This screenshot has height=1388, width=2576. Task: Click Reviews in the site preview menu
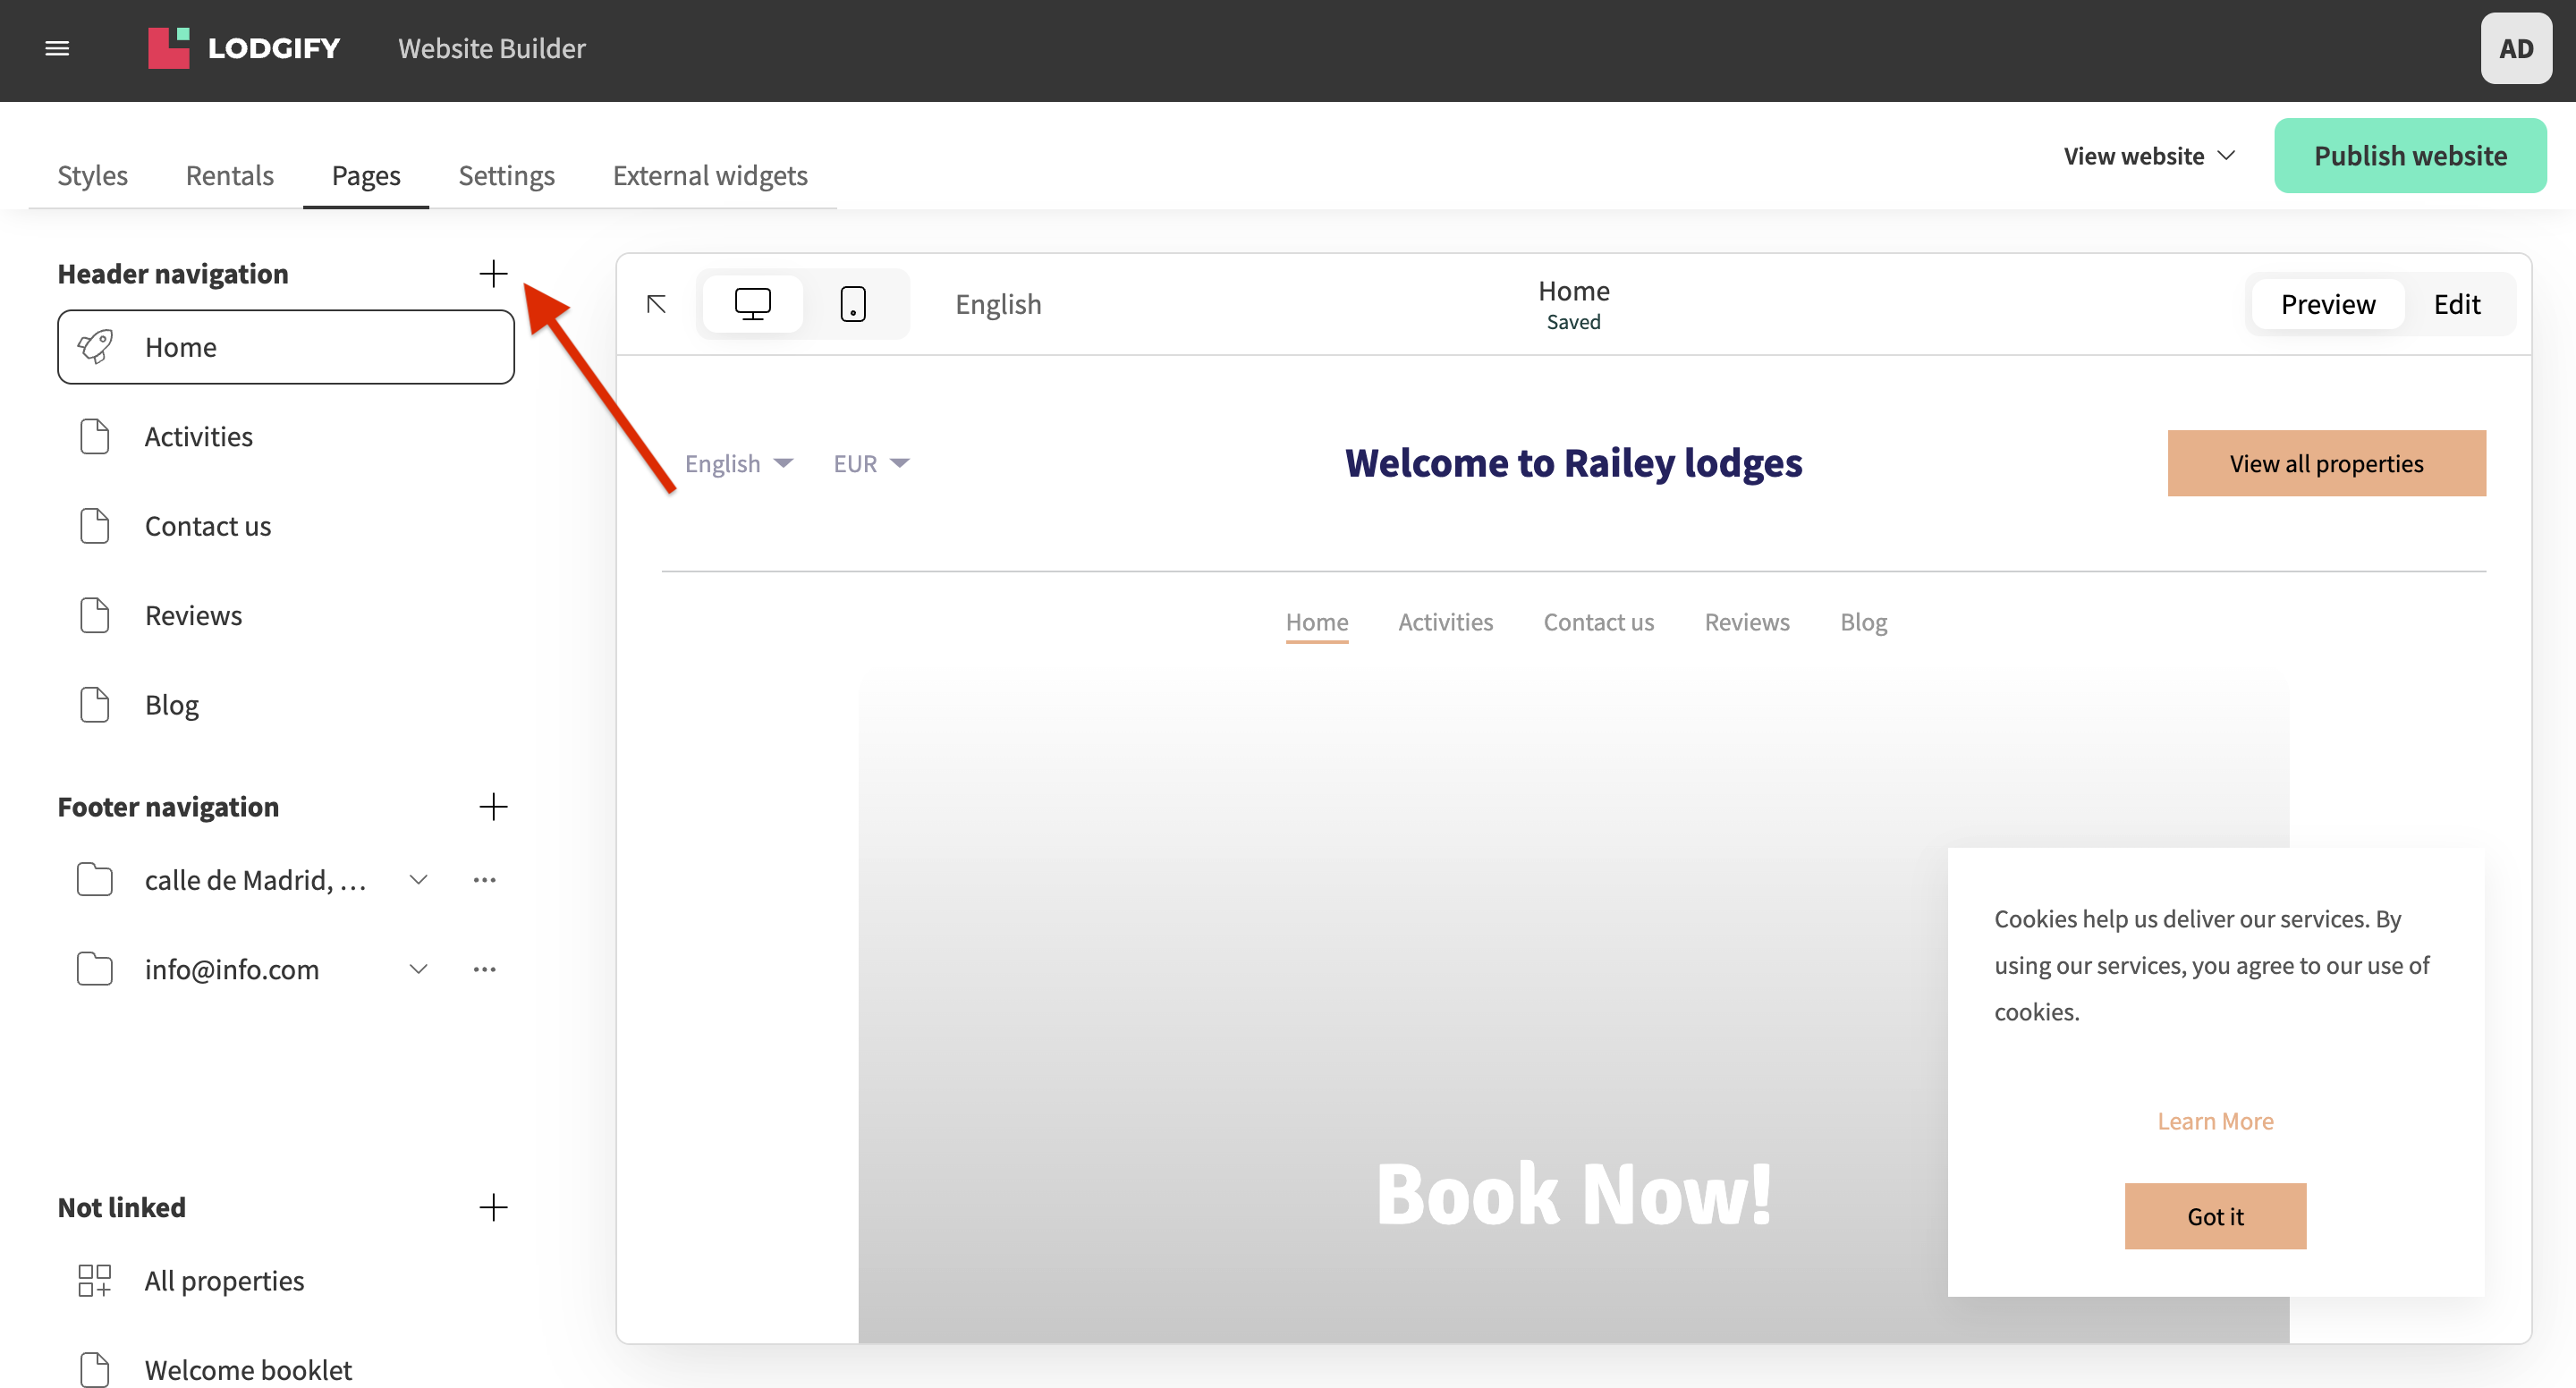1746,622
